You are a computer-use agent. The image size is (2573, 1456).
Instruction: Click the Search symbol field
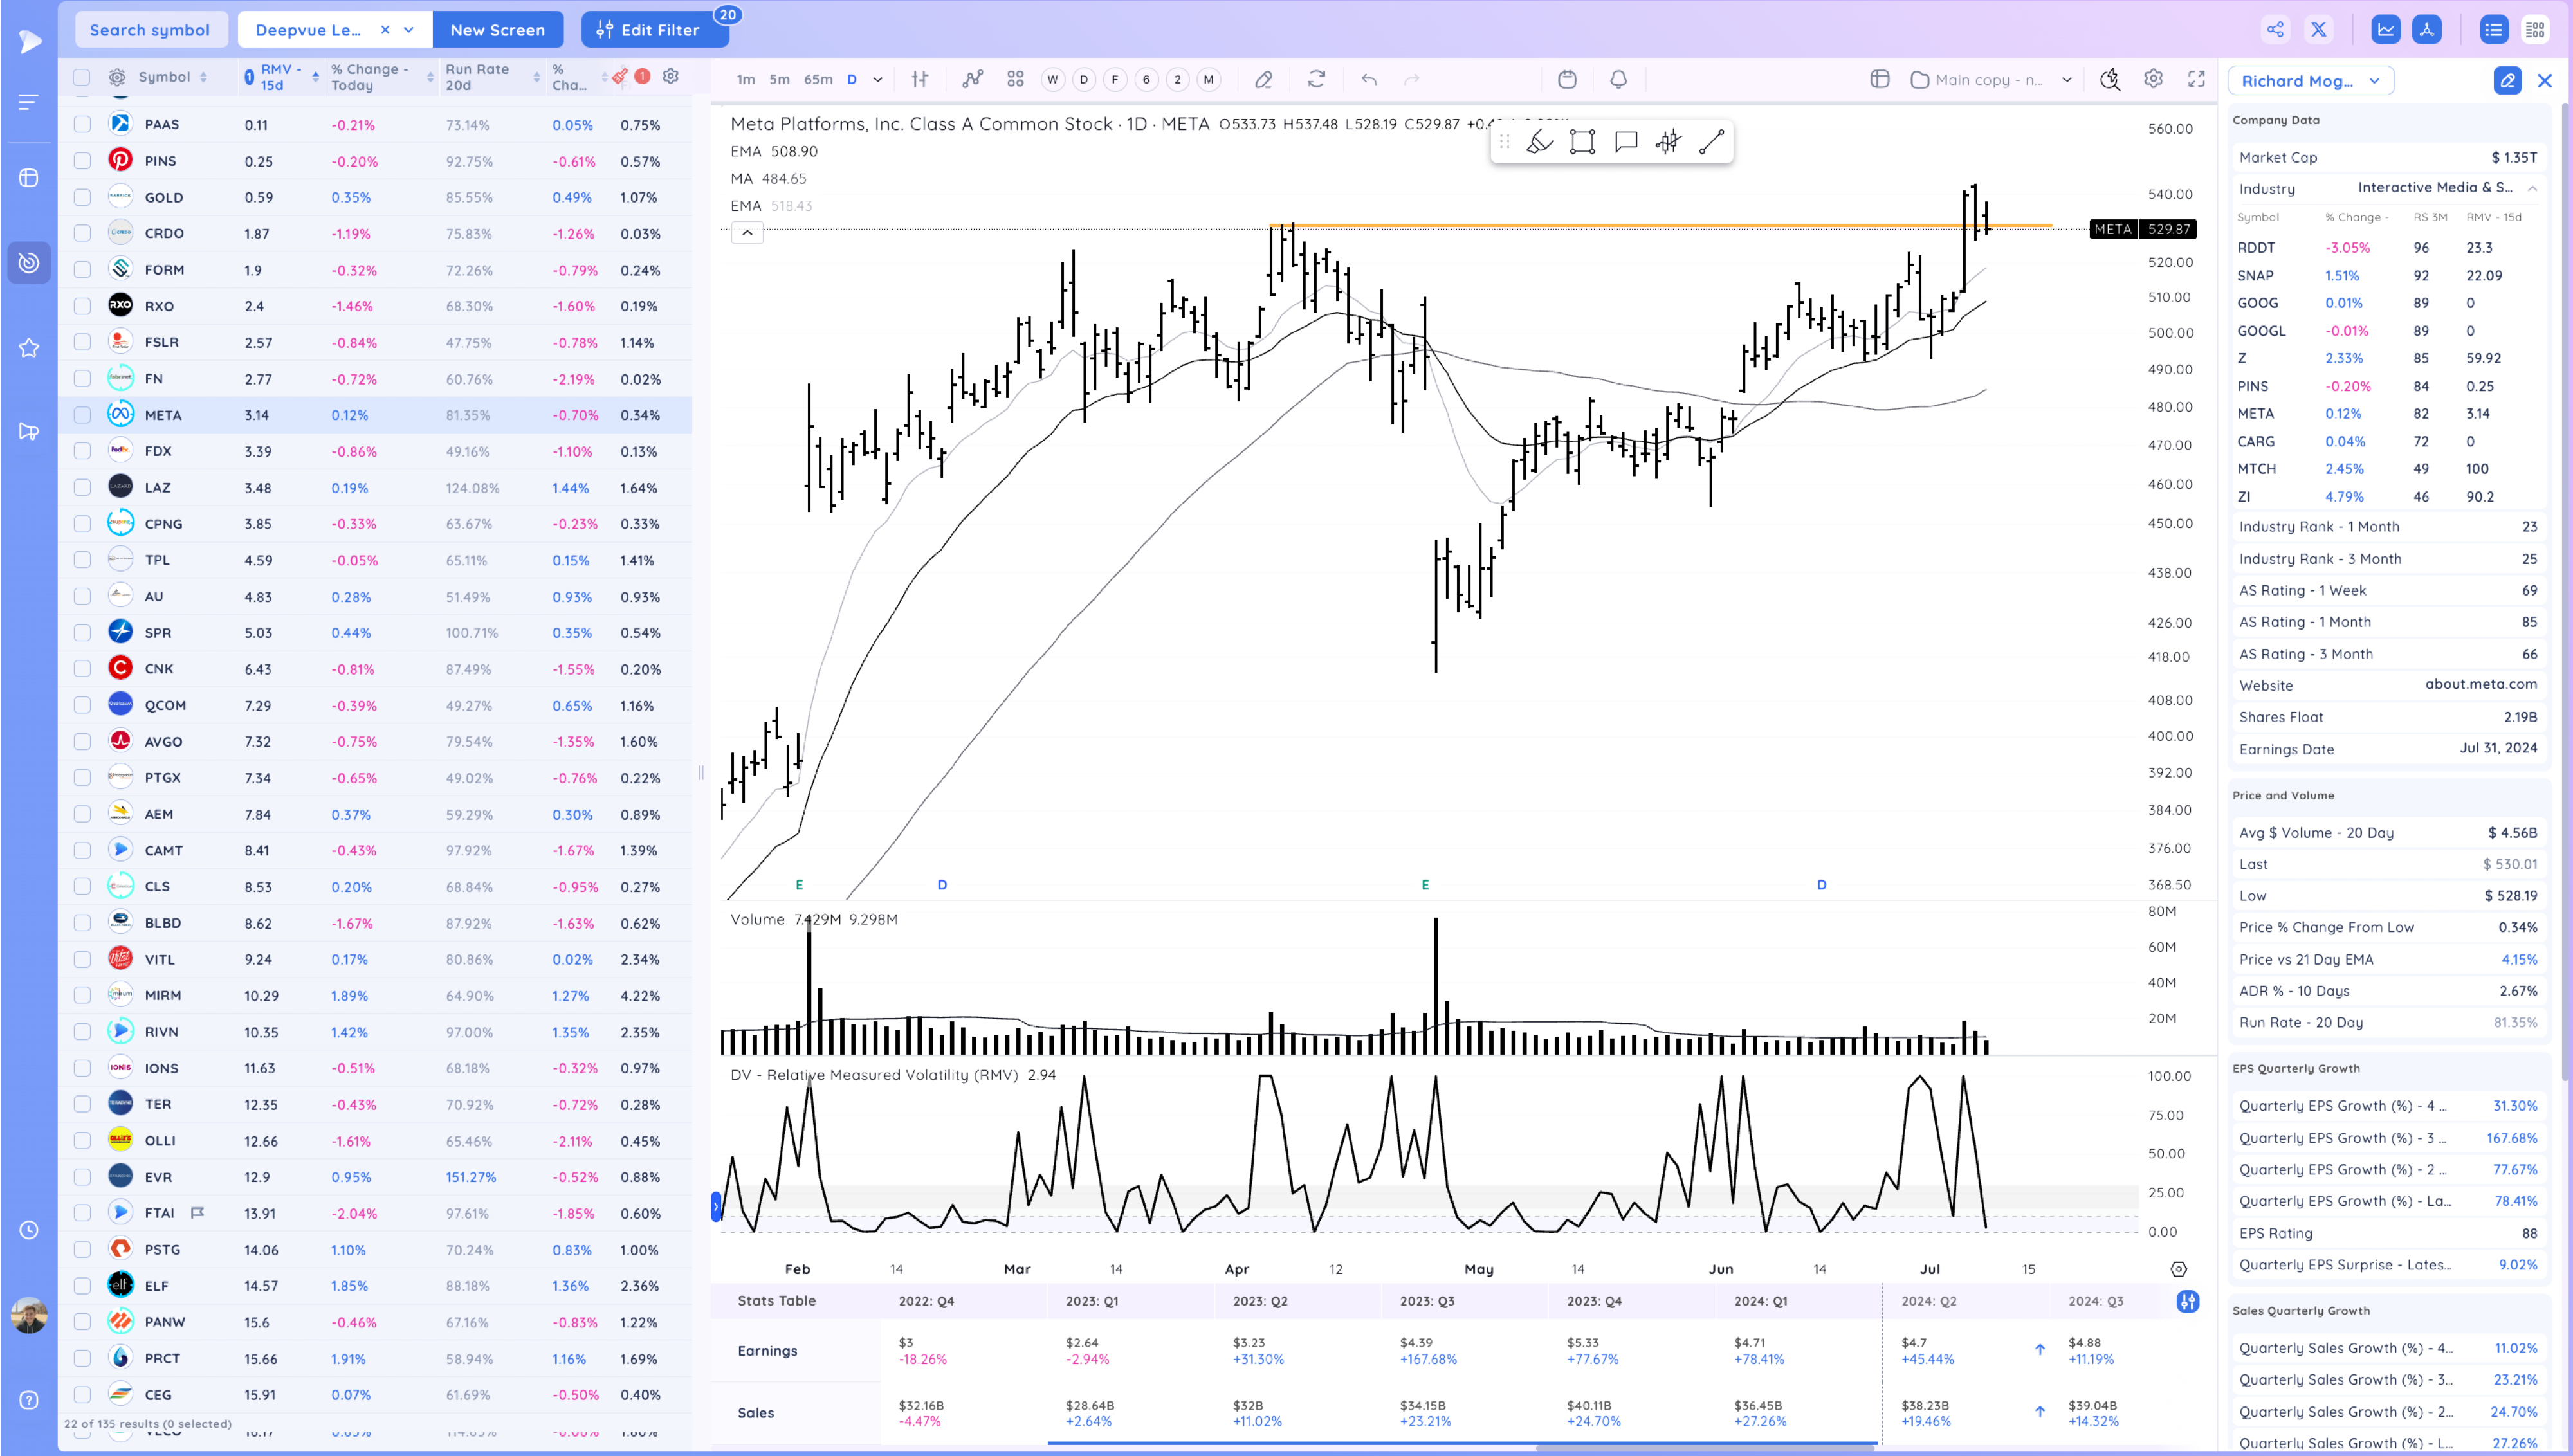(150, 30)
